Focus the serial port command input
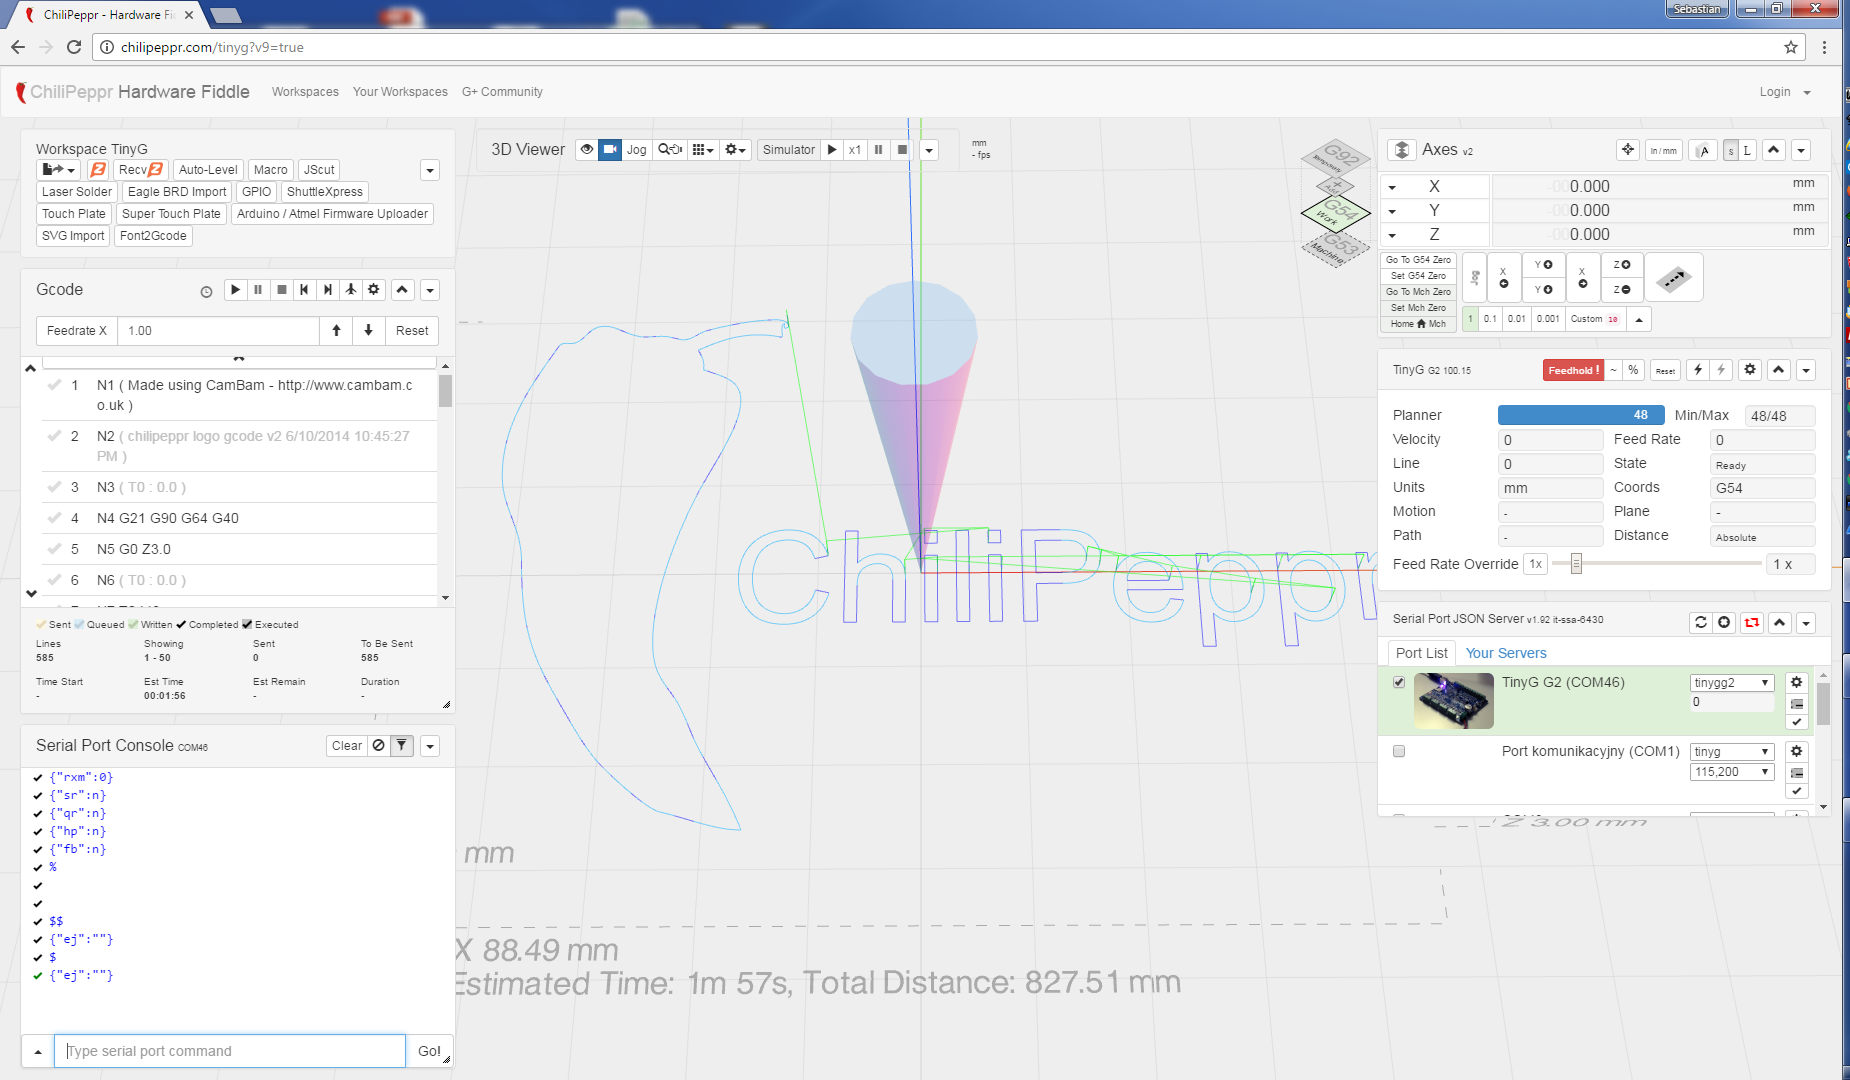Image resolution: width=1850 pixels, height=1080 pixels. pos(230,1051)
